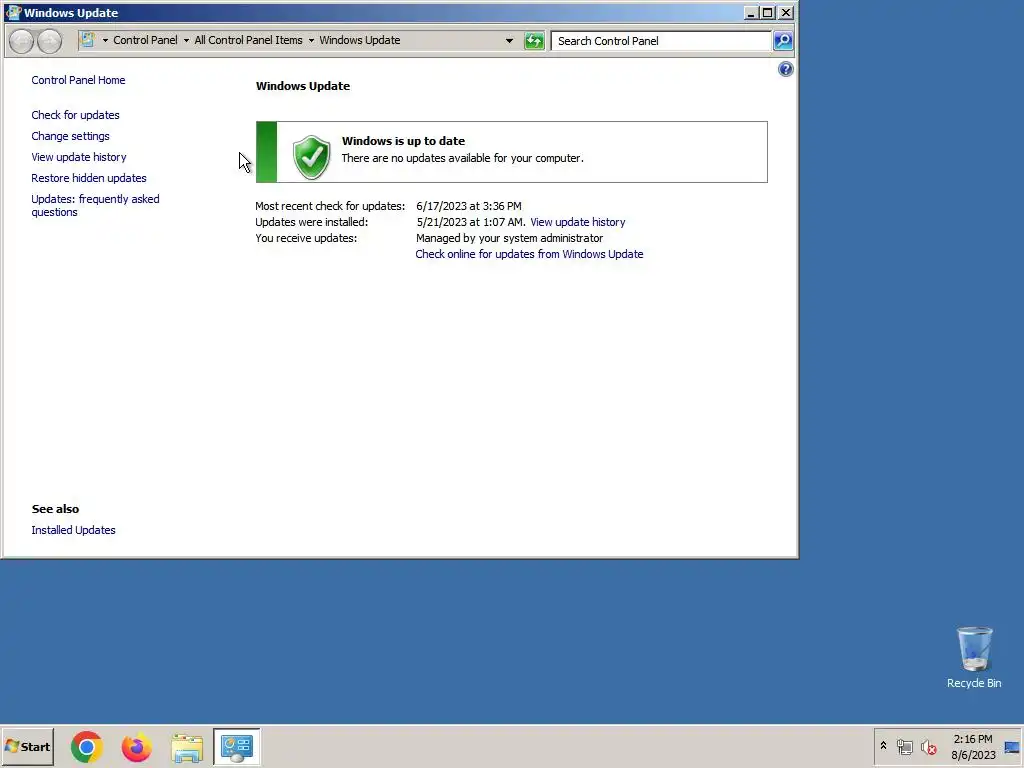Viewport: 1024px width, 768px height.
Task: Click View update history beside install date
Action: (577, 222)
